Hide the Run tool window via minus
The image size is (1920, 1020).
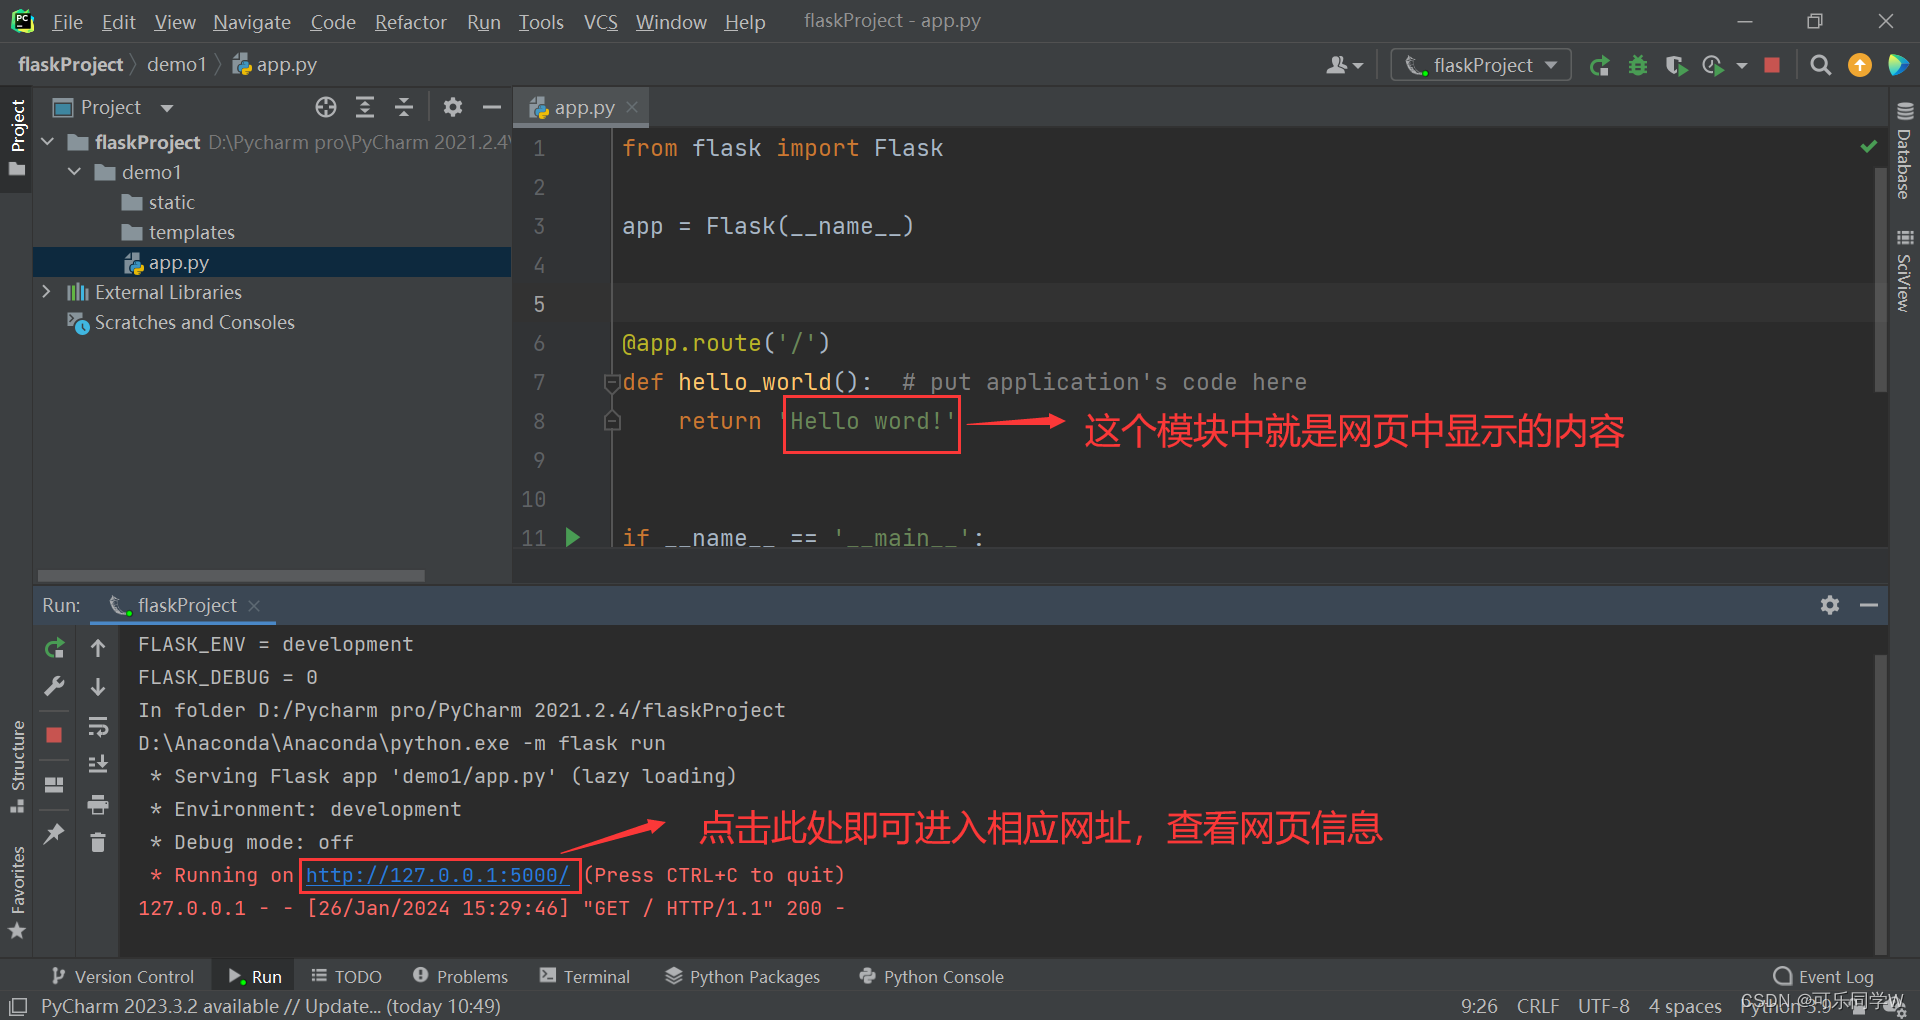tap(1868, 605)
